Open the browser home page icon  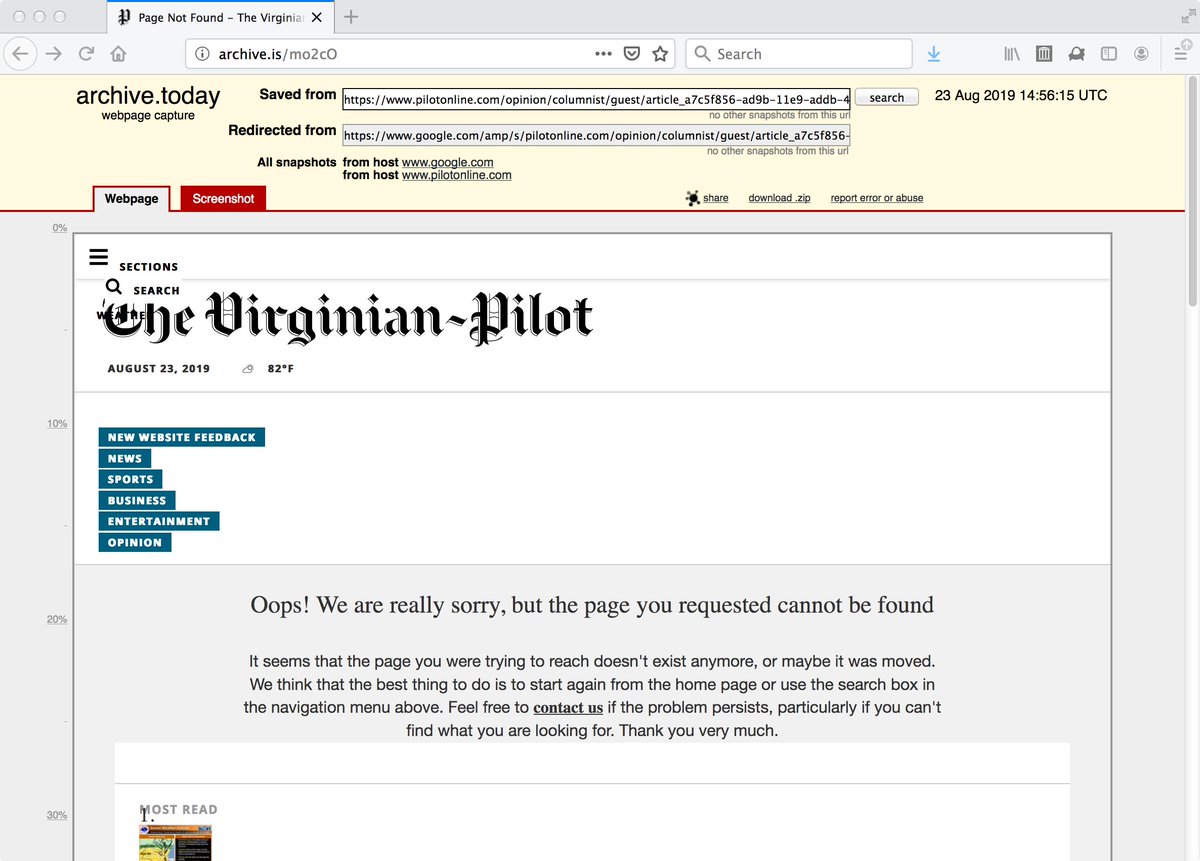pyautogui.click(x=118, y=54)
